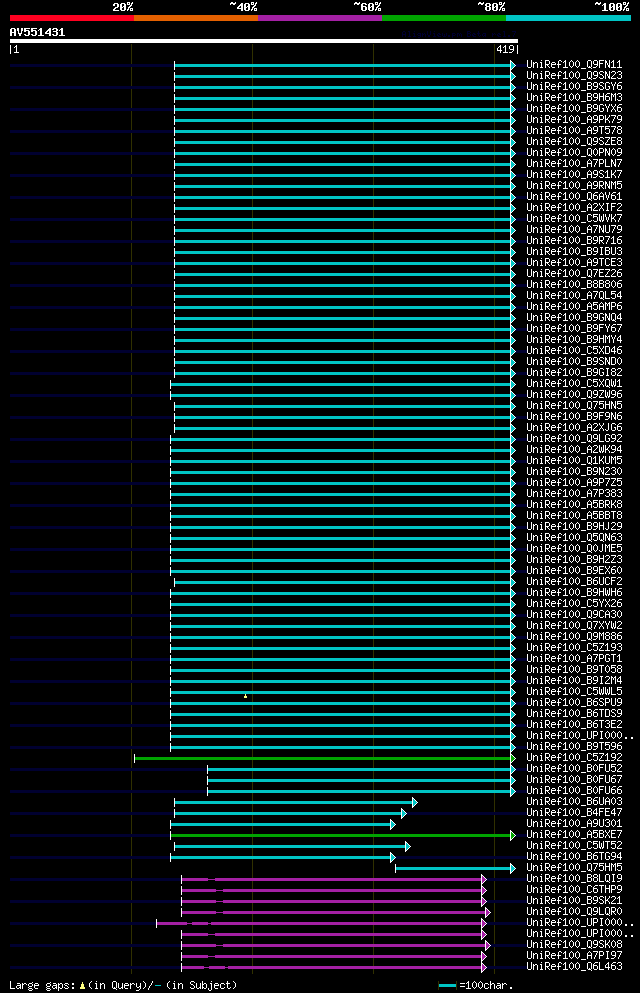Click the Large gaps legend text
Image resolution: width=640 pixels, height=993 pixels.
[123, 986]
